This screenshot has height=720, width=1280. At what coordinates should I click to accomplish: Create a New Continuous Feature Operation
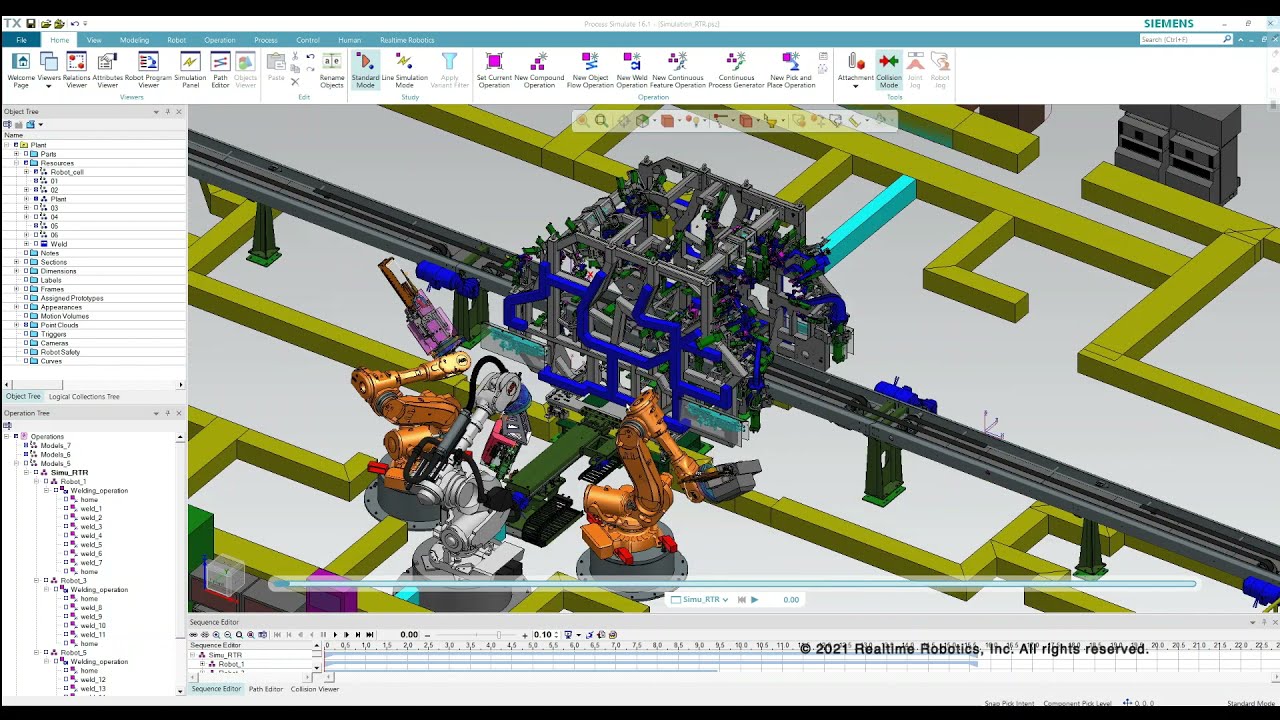click(x=677, y=70)
